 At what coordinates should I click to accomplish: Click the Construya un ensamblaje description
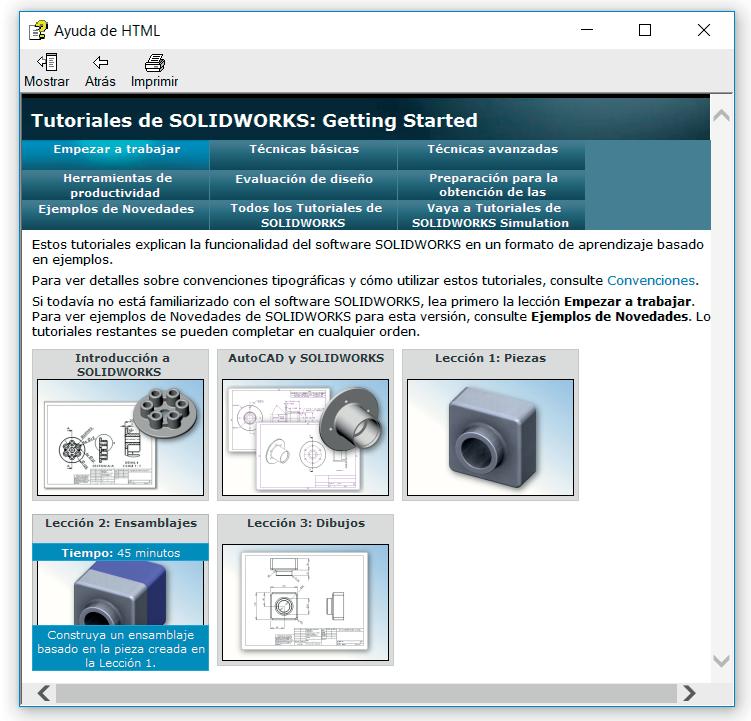pyautogui.click(x=121, y=649)
